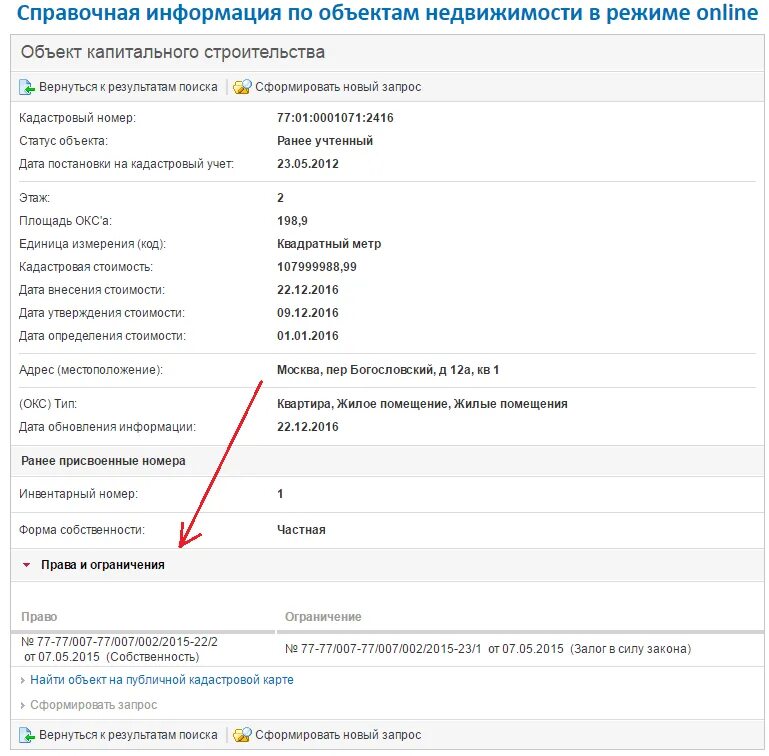Click the top return-to-results arrow icon

tap(27, 87)
